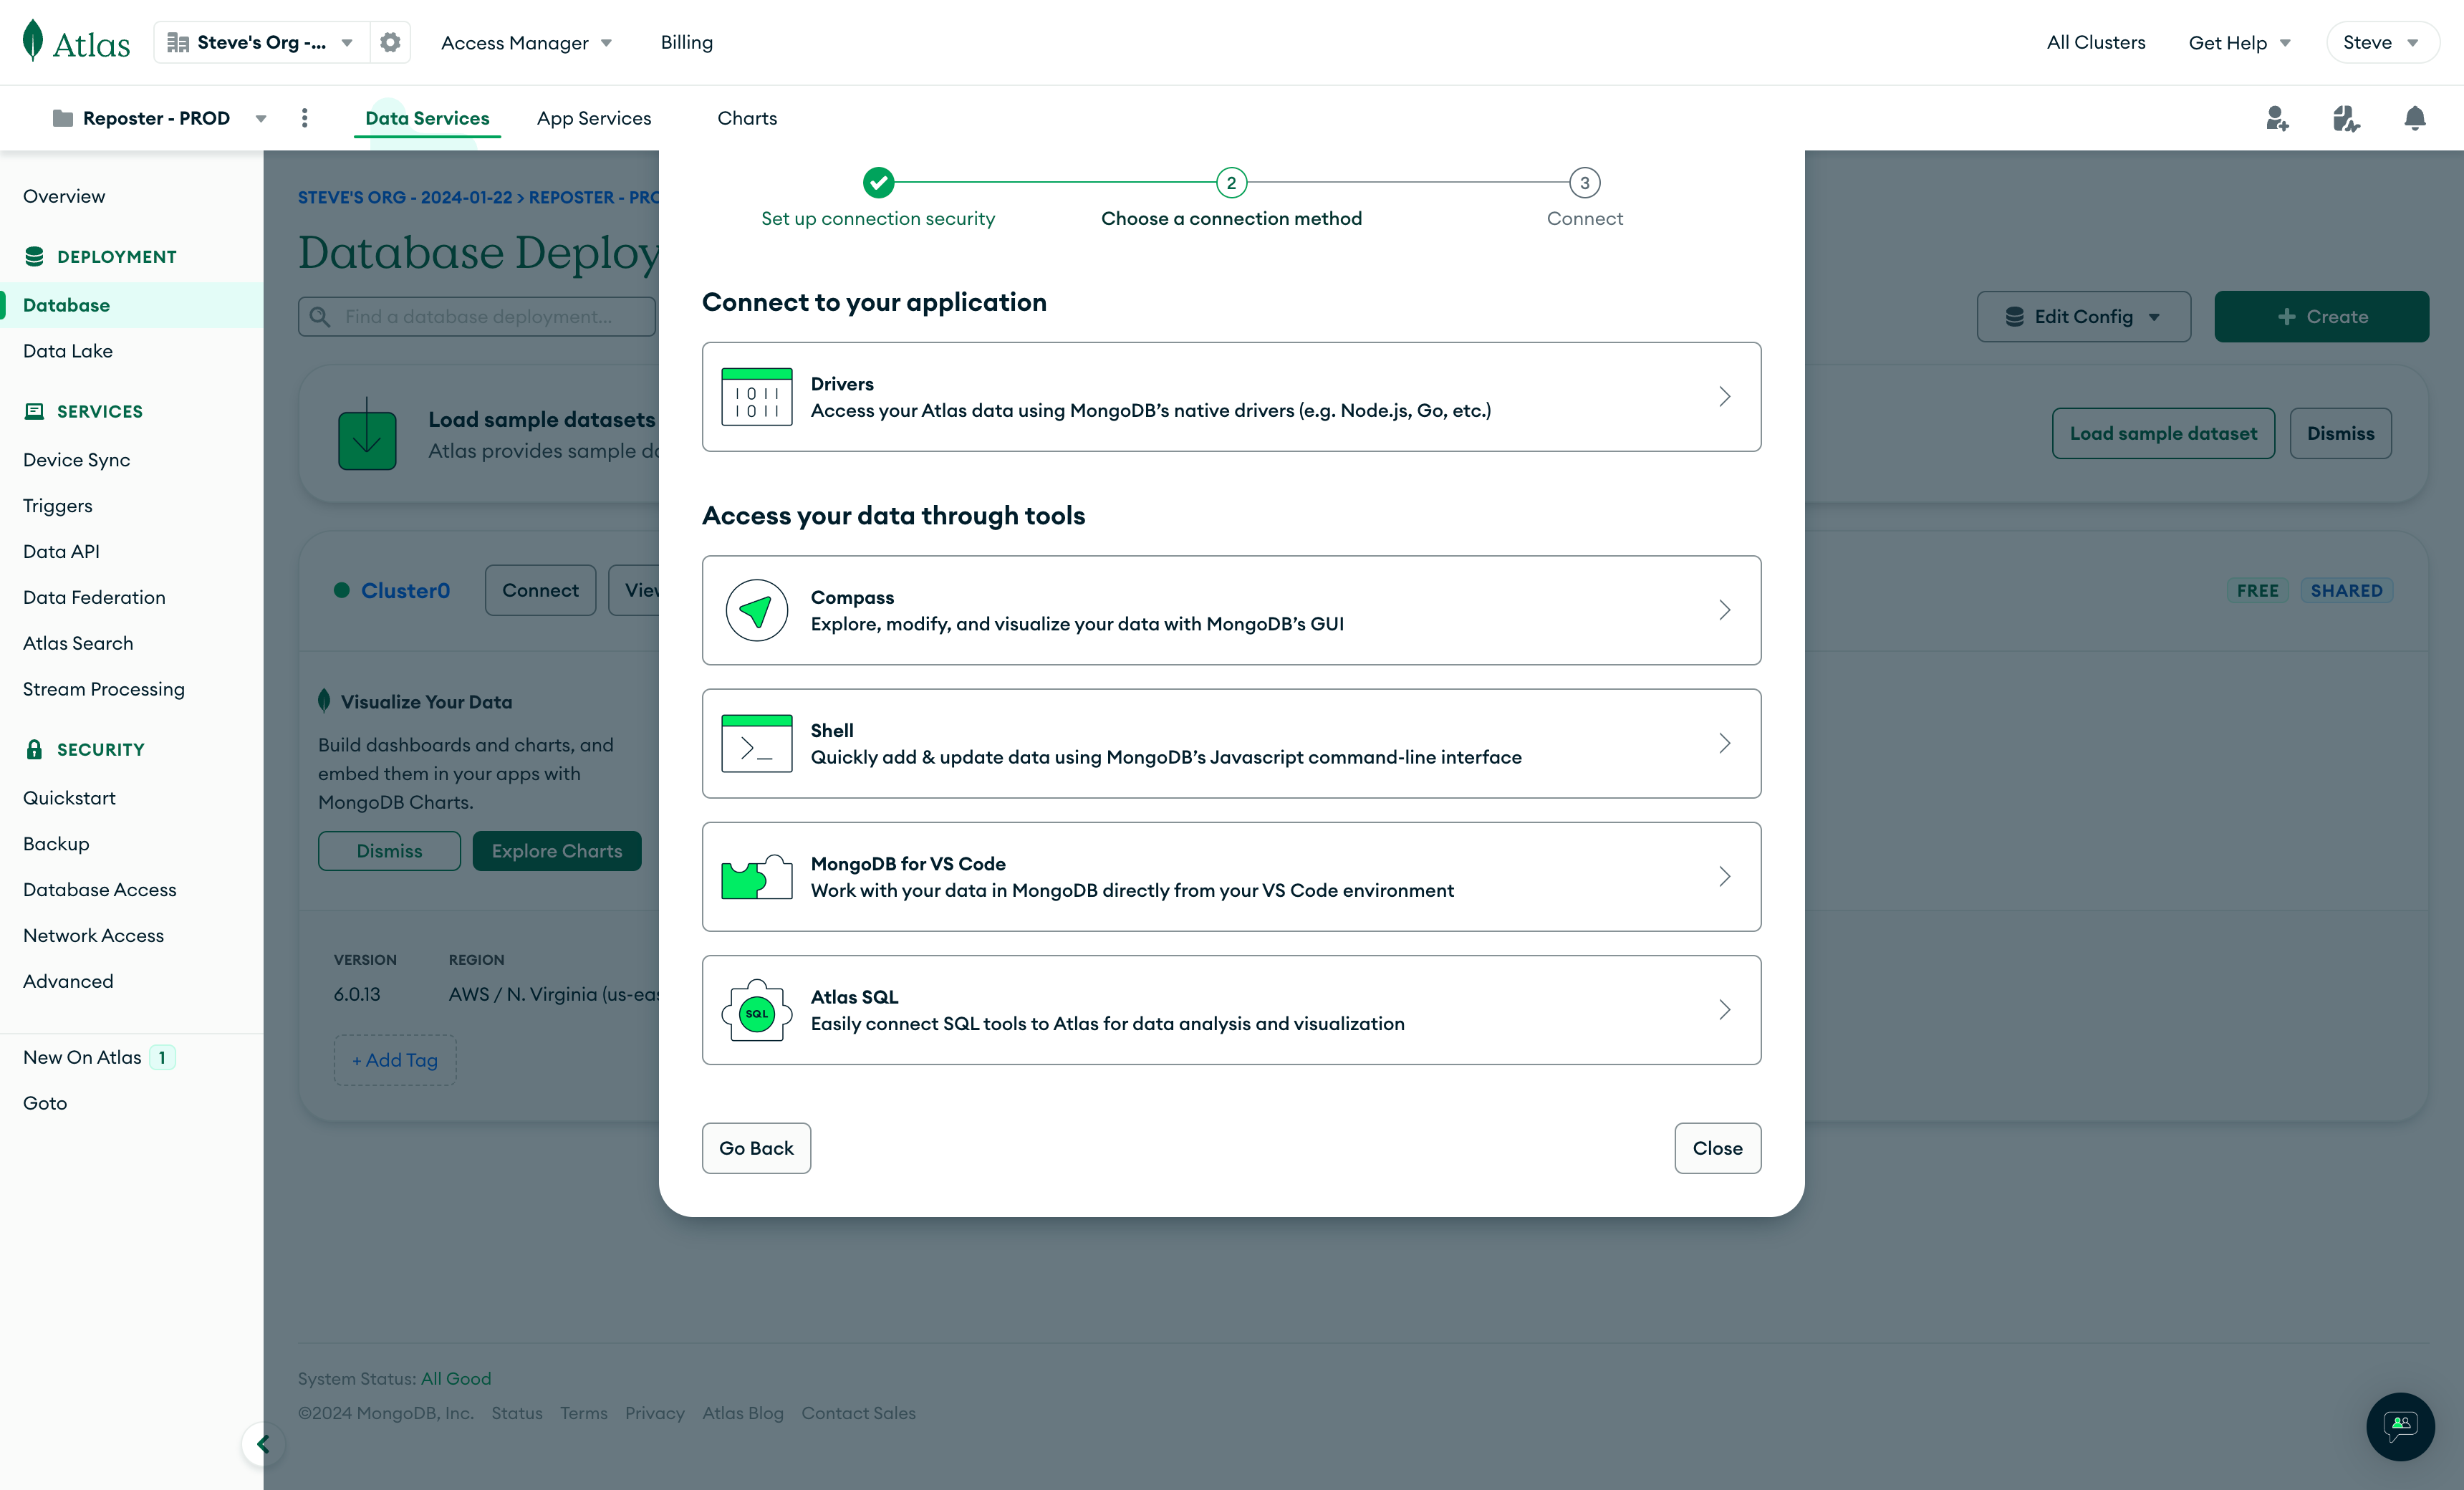
Task: Click step 3 Connect circle
Action: (x=1584, y=182)
